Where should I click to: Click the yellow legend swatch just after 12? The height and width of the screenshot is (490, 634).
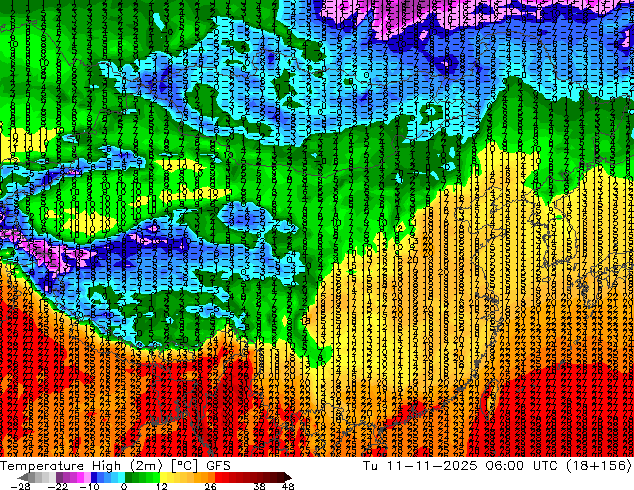163,477
